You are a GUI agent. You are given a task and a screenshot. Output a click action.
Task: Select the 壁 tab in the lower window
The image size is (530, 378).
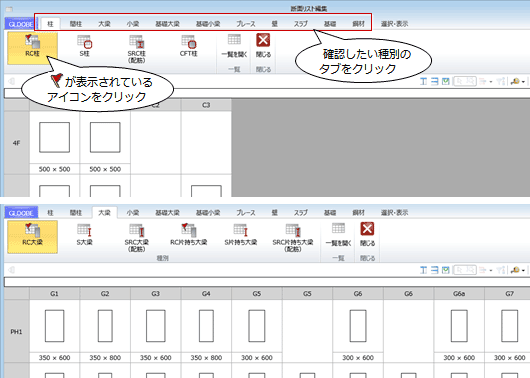click(274, 213)
